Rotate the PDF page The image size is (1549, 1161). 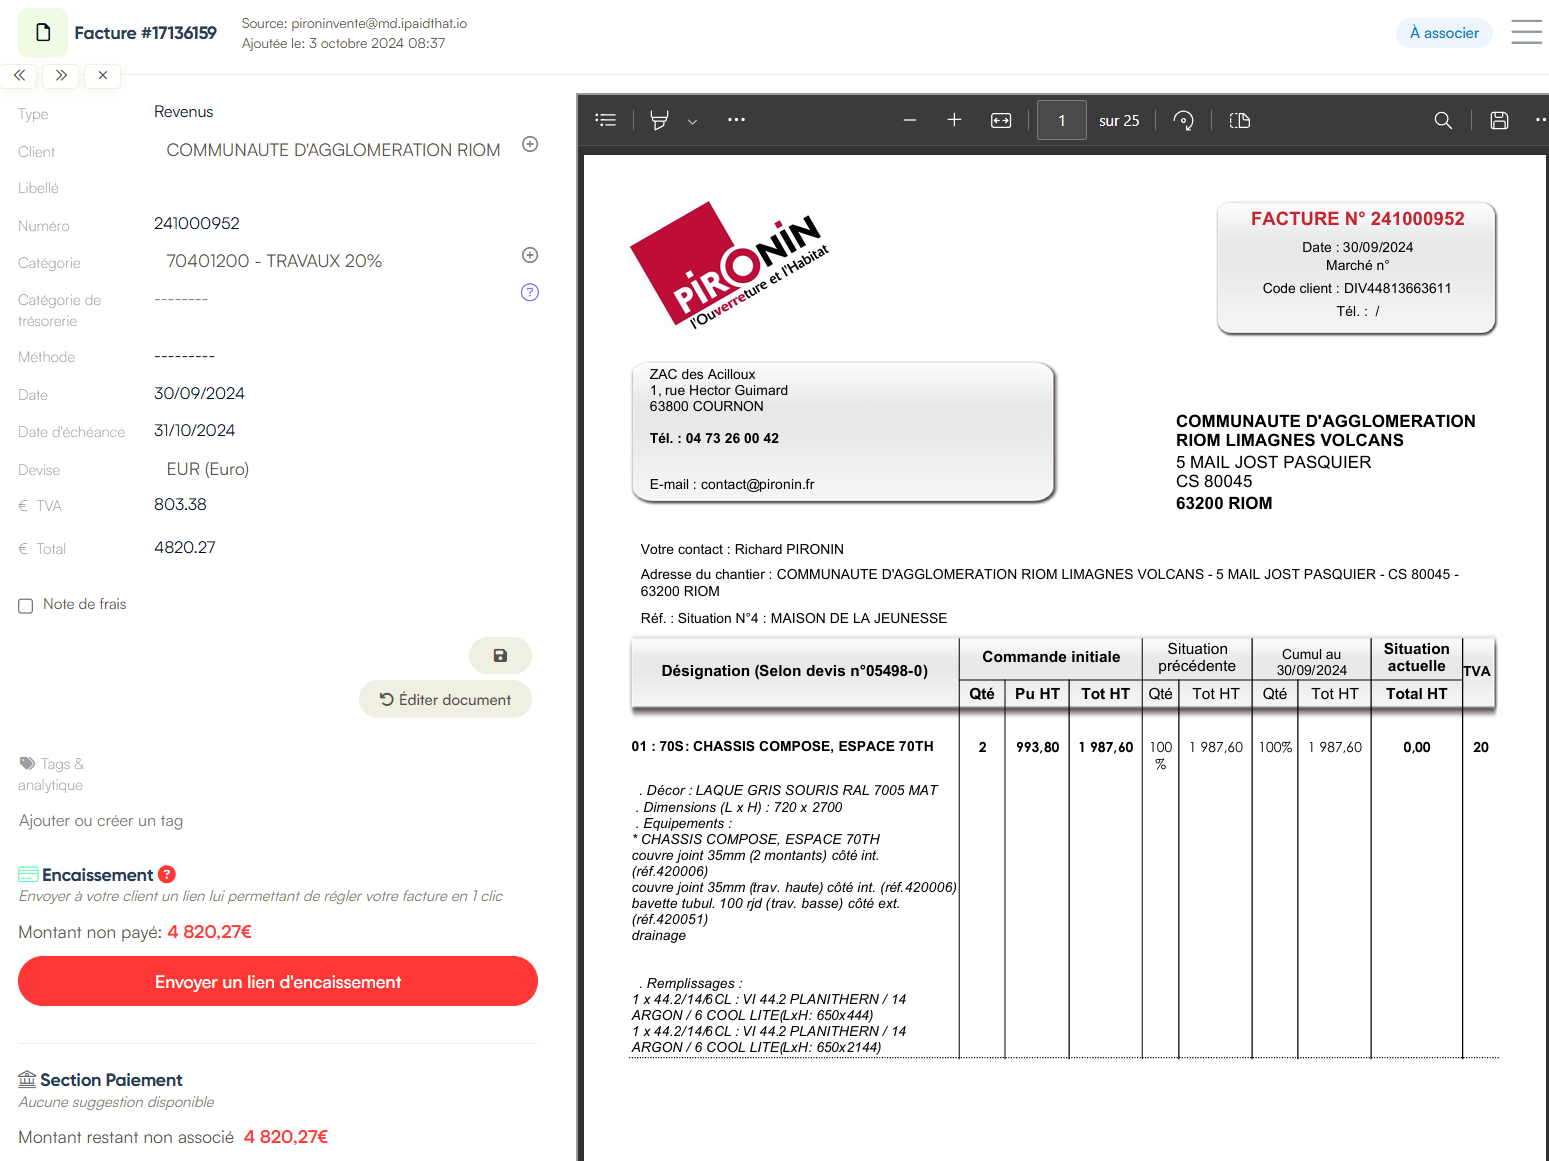tap(1183, 120)
